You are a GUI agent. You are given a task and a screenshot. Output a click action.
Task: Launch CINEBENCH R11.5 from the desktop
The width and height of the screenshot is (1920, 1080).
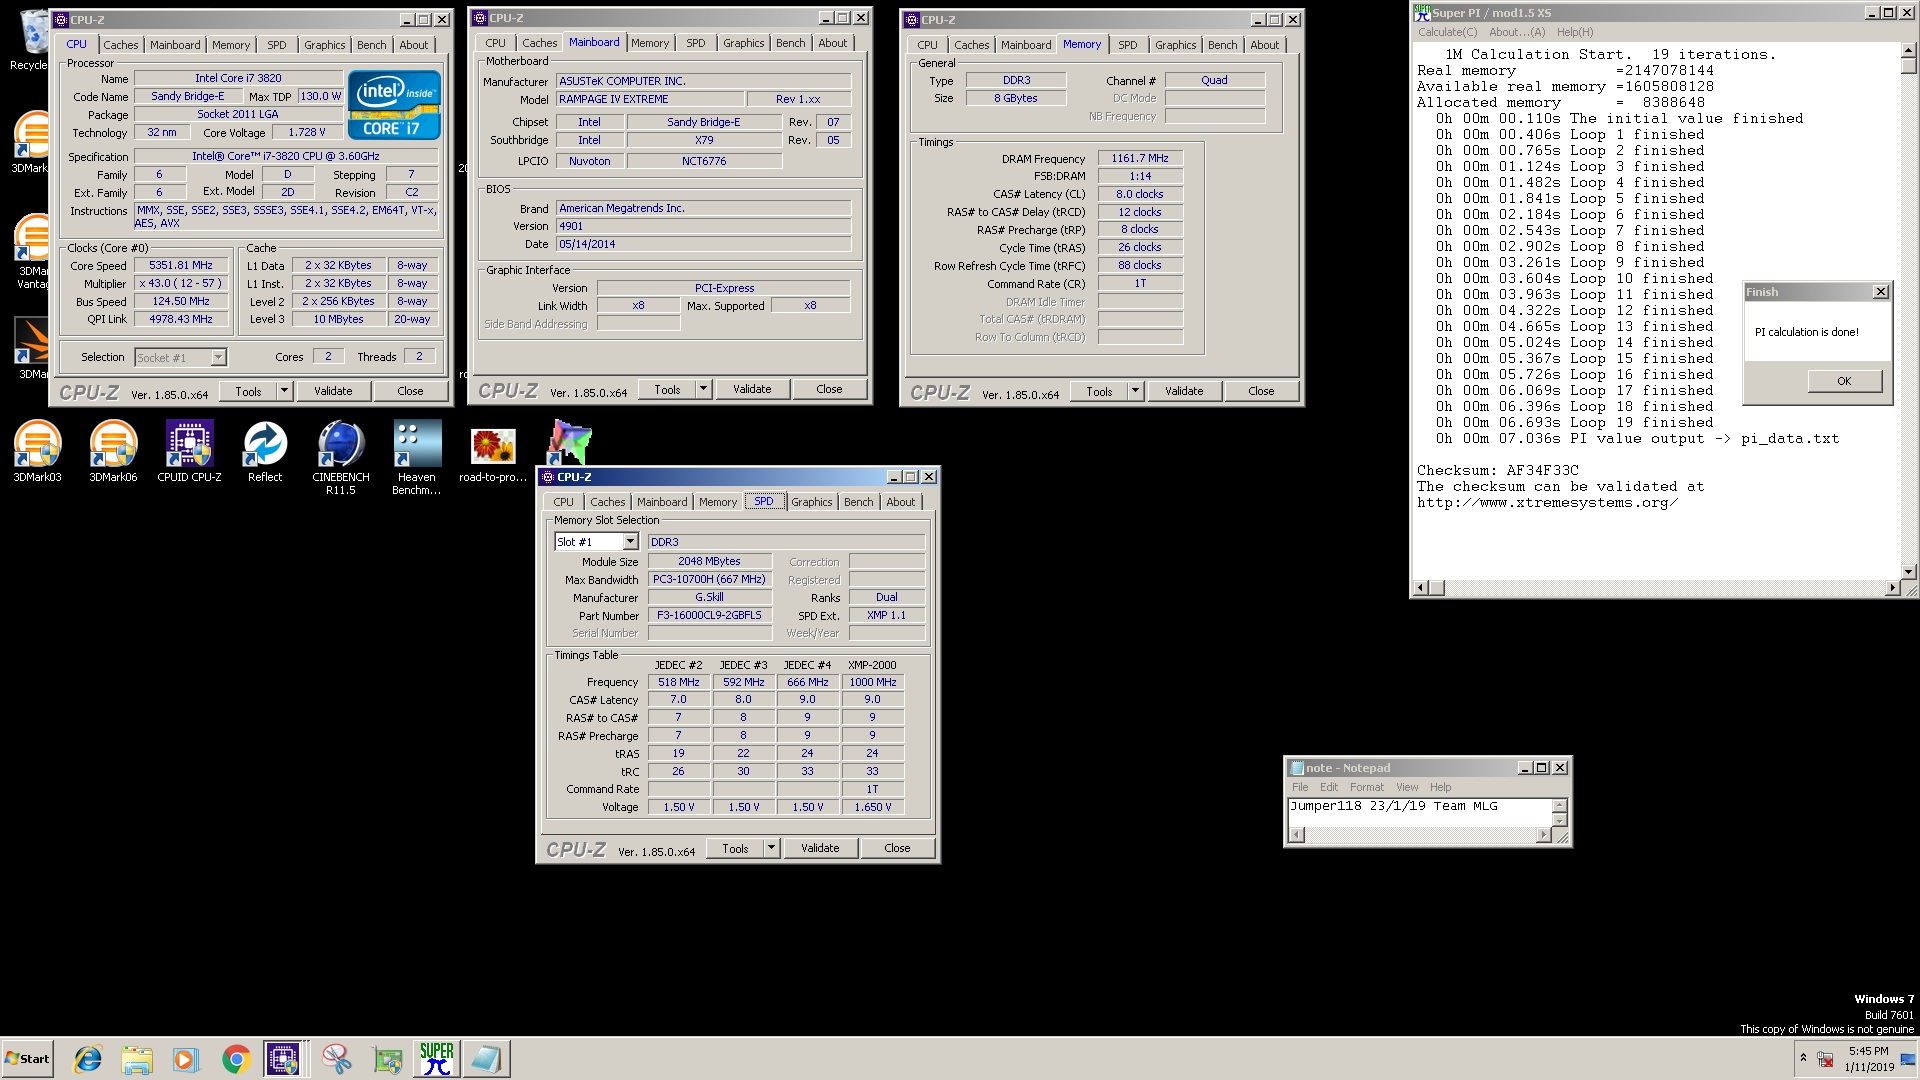click(341, 457)
